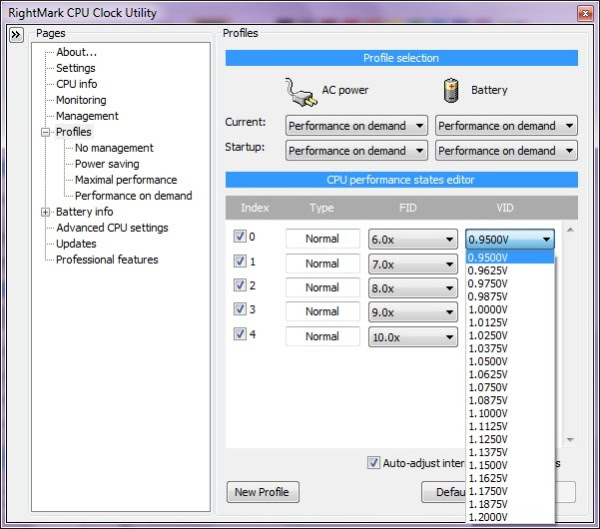The height and width of the screenshot is (529, 600).
Task: Open the AC power Current profile dropdown
Action: coord(356,126)
